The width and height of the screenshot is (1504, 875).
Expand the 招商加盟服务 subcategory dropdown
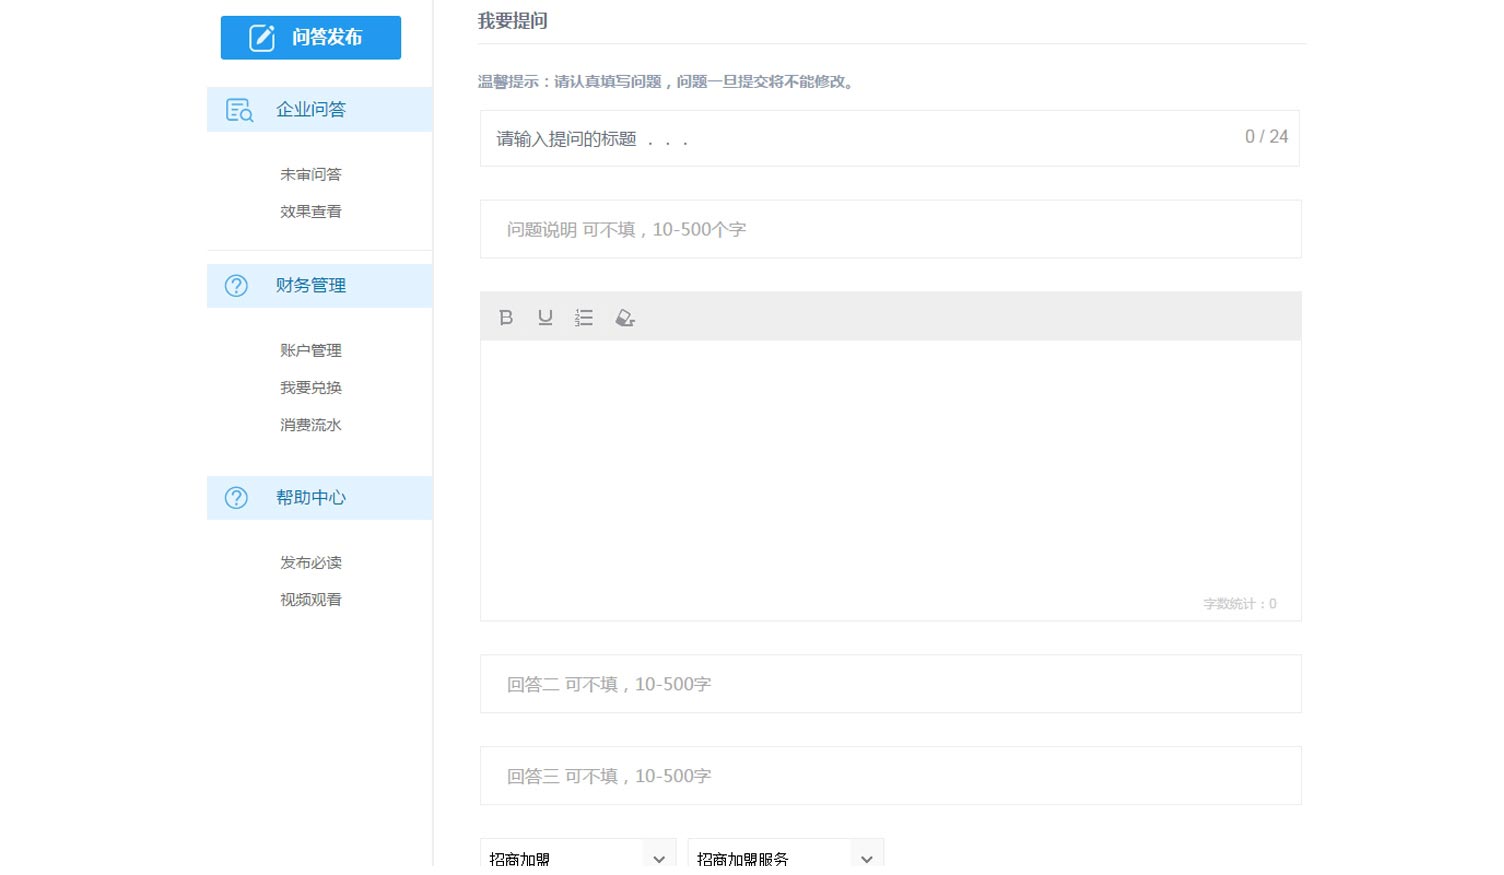point(786,855)
